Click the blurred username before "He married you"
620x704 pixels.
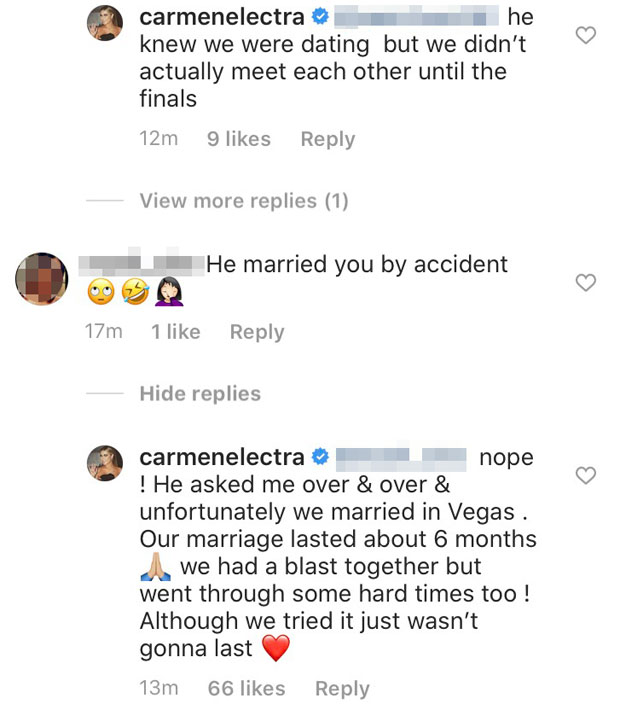coord(140,265)
